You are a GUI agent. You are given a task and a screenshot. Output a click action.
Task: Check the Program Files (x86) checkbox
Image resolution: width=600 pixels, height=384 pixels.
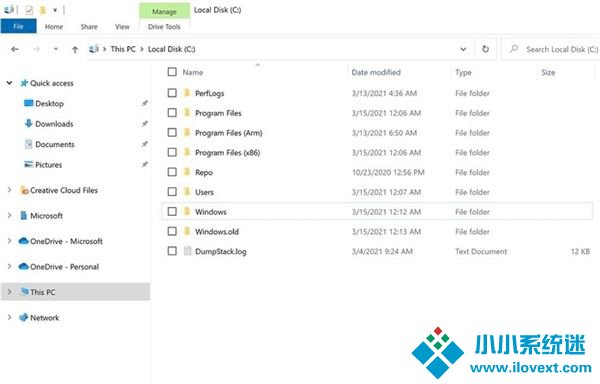(172, 152)
